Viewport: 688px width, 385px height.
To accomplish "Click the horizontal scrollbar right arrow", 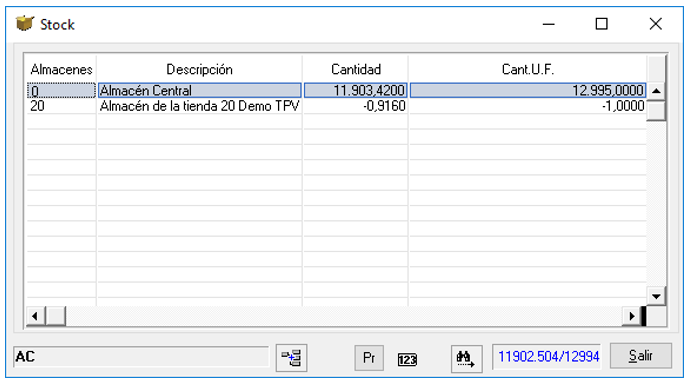I will 632,316.
